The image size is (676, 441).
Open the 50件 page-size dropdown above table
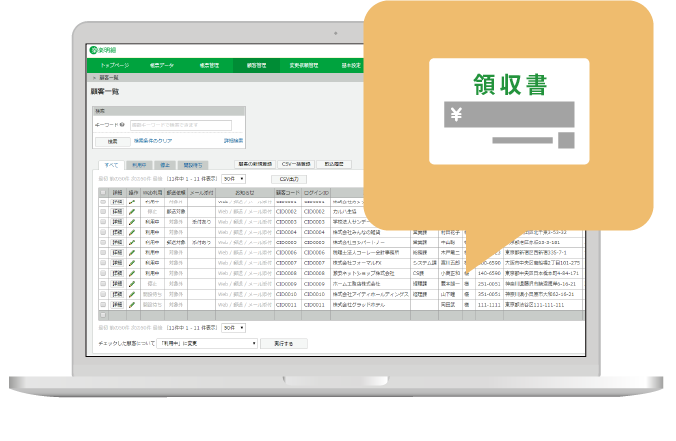coord(233,179)
